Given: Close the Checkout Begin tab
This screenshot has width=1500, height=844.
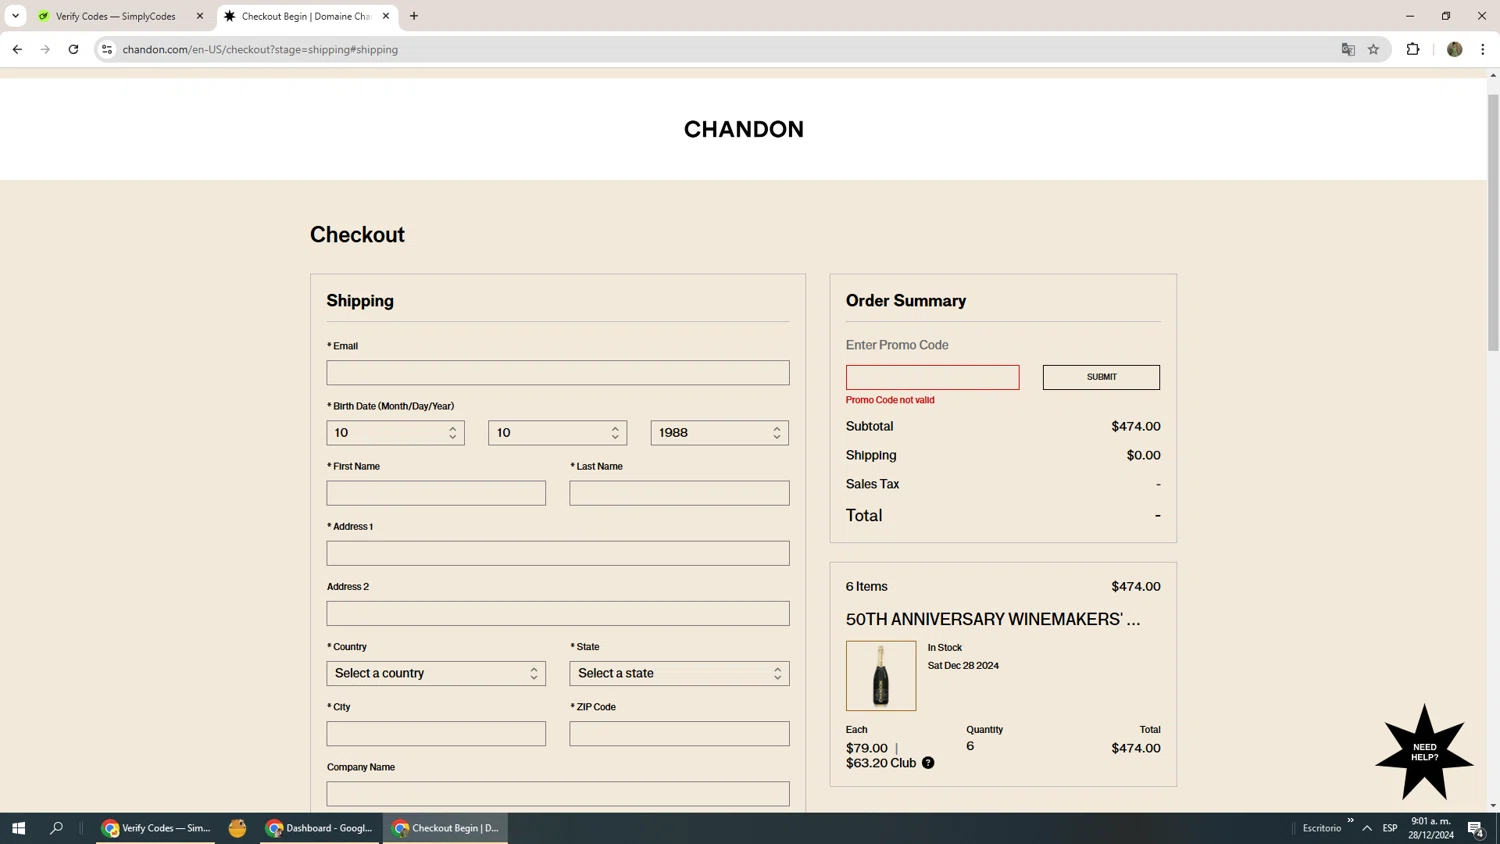Looking at the screenshot, I should [x=386, y=16].
